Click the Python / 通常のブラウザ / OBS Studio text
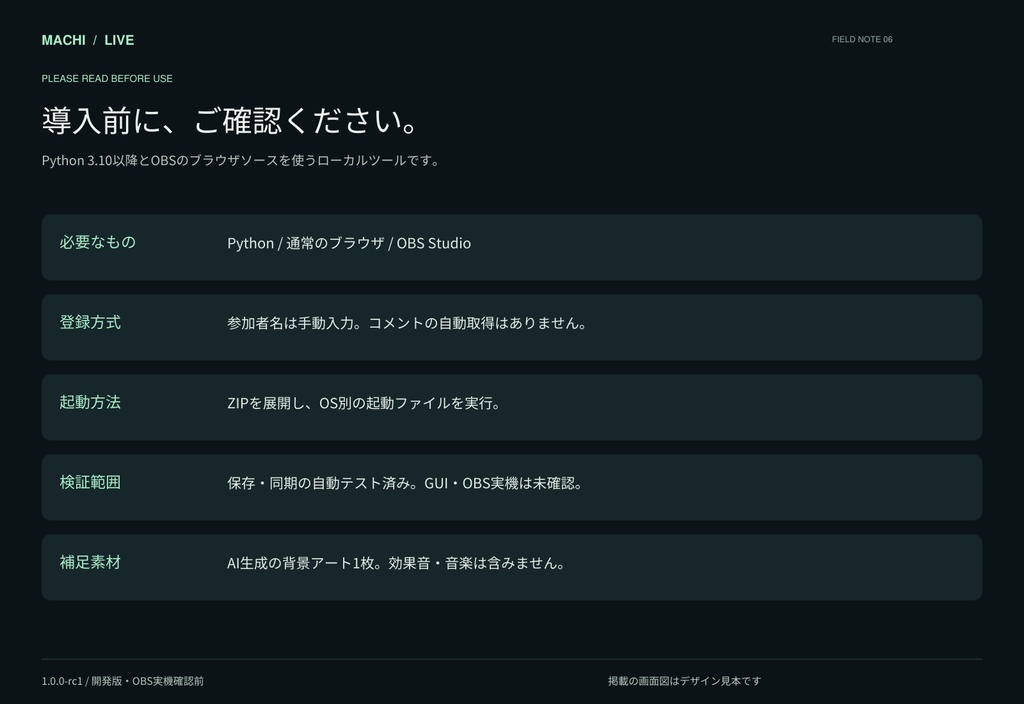Image resolution: width=1024 pixels, height=704 pixels. 349,243
